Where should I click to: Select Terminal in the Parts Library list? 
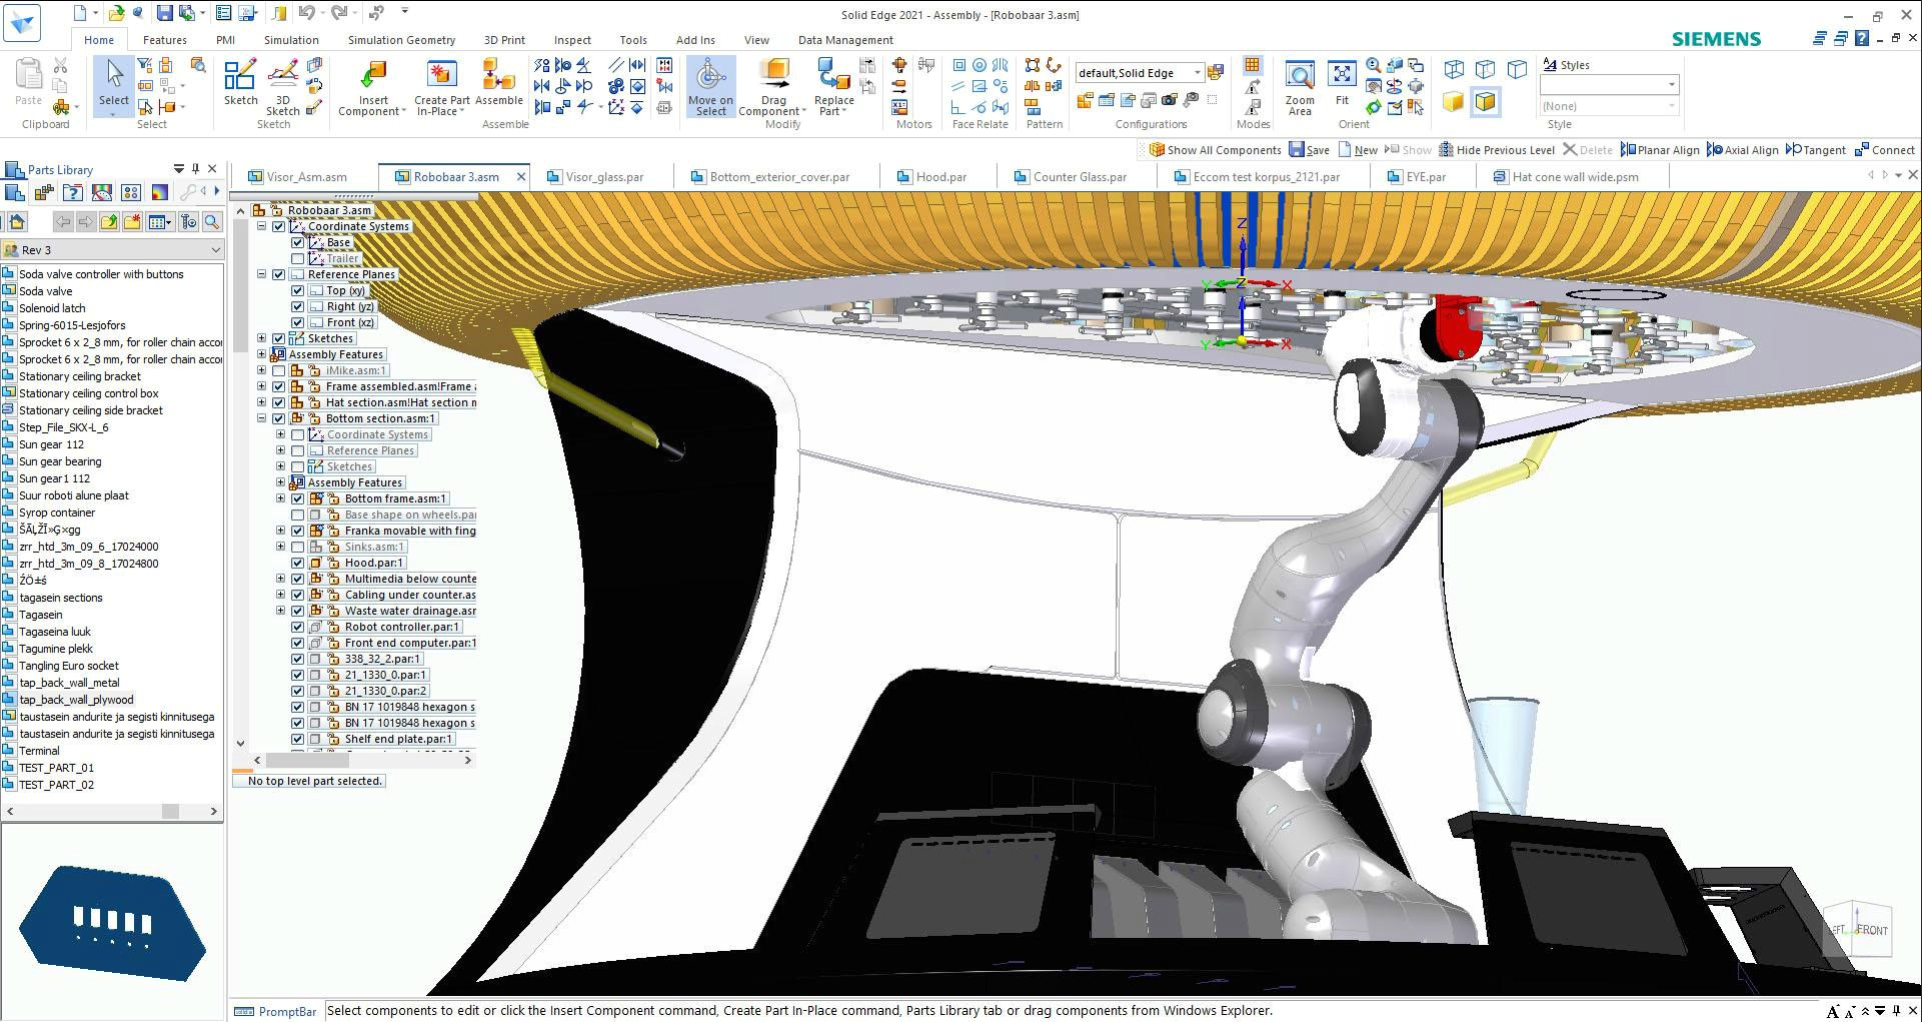coord(39,751)
